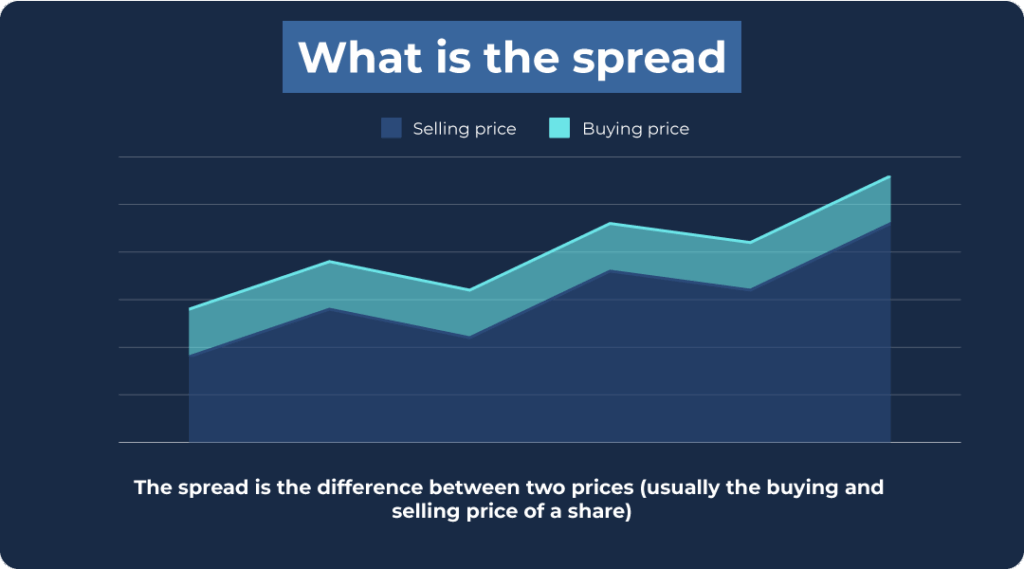Click the first peak of the selling price line
This screenshot has width=1024, height=569.
pos(330,308)
